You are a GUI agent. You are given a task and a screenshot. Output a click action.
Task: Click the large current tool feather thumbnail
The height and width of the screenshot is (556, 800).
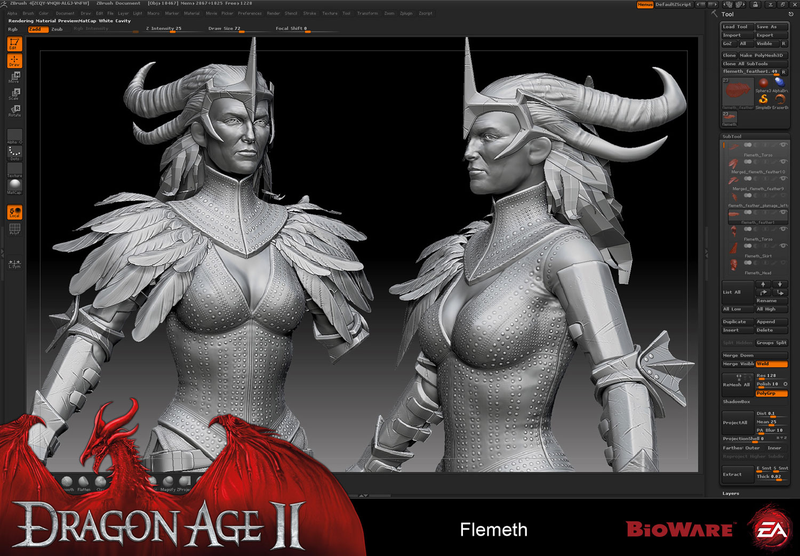pos(738,93)
